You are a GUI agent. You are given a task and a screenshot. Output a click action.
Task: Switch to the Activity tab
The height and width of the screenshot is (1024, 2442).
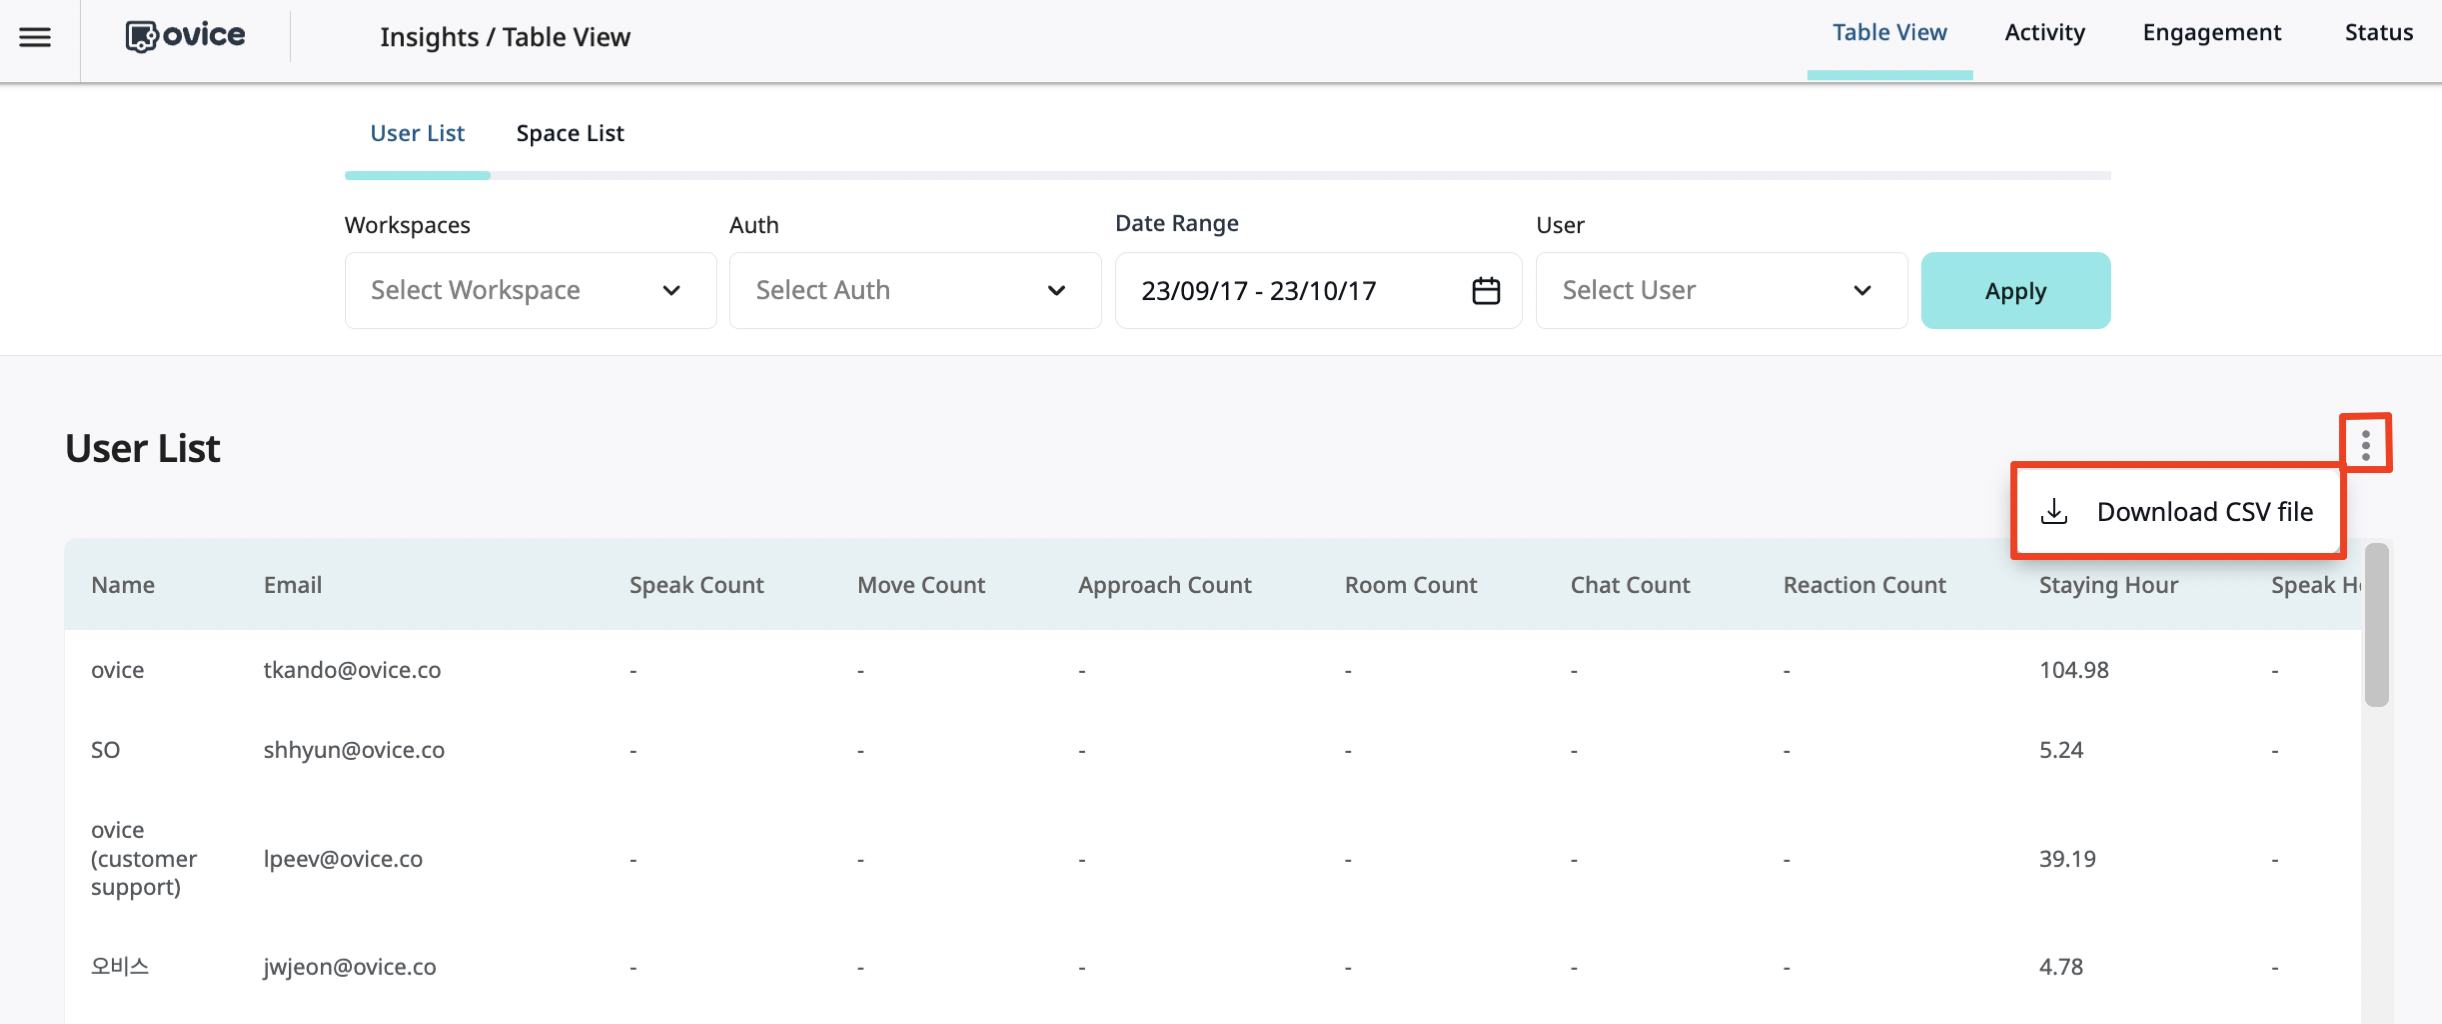pos(2044,33)
